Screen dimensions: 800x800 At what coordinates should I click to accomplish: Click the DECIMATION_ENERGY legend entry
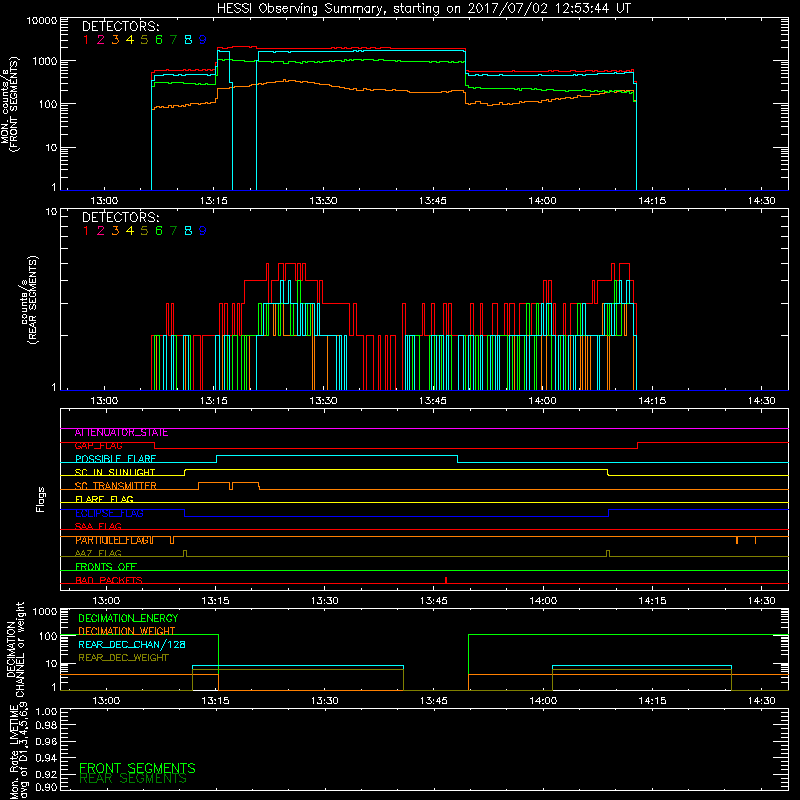(128, 618)
